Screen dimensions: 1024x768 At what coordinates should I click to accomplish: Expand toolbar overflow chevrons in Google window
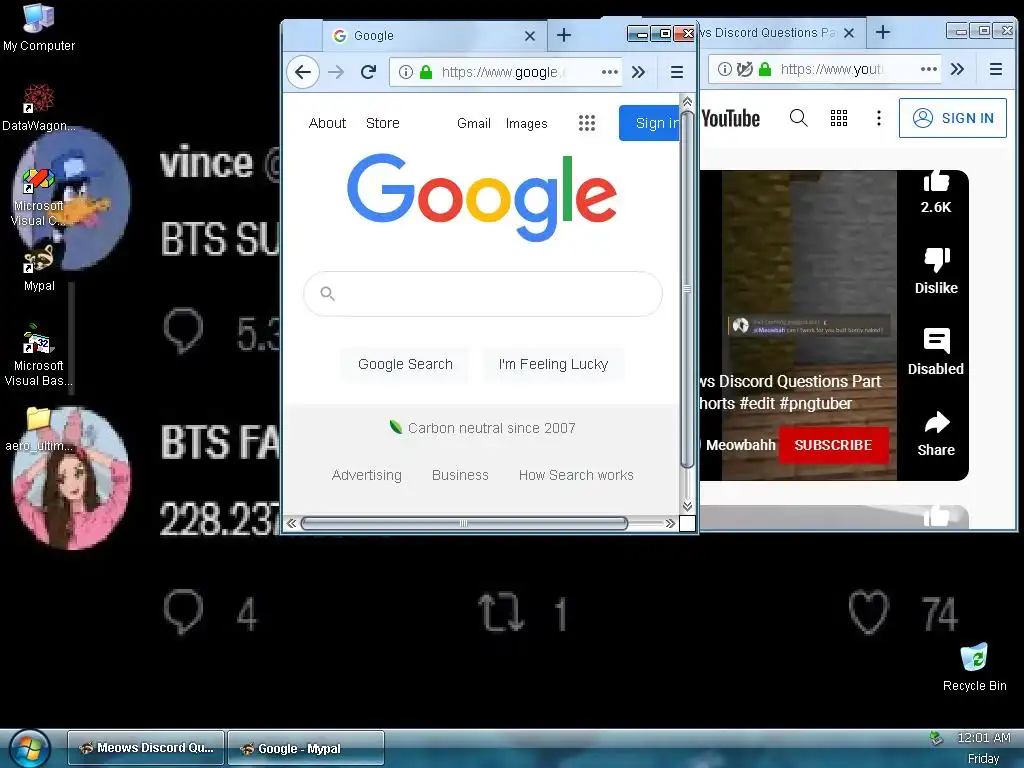pyautogui.click(x=639, y=72)
